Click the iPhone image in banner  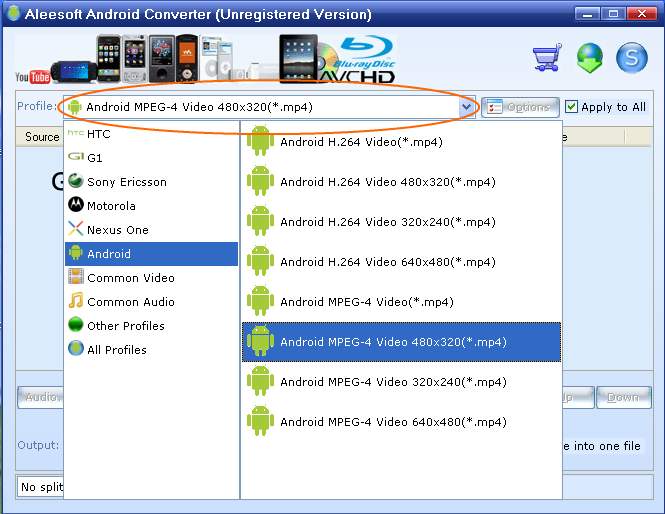coord(109,59)
